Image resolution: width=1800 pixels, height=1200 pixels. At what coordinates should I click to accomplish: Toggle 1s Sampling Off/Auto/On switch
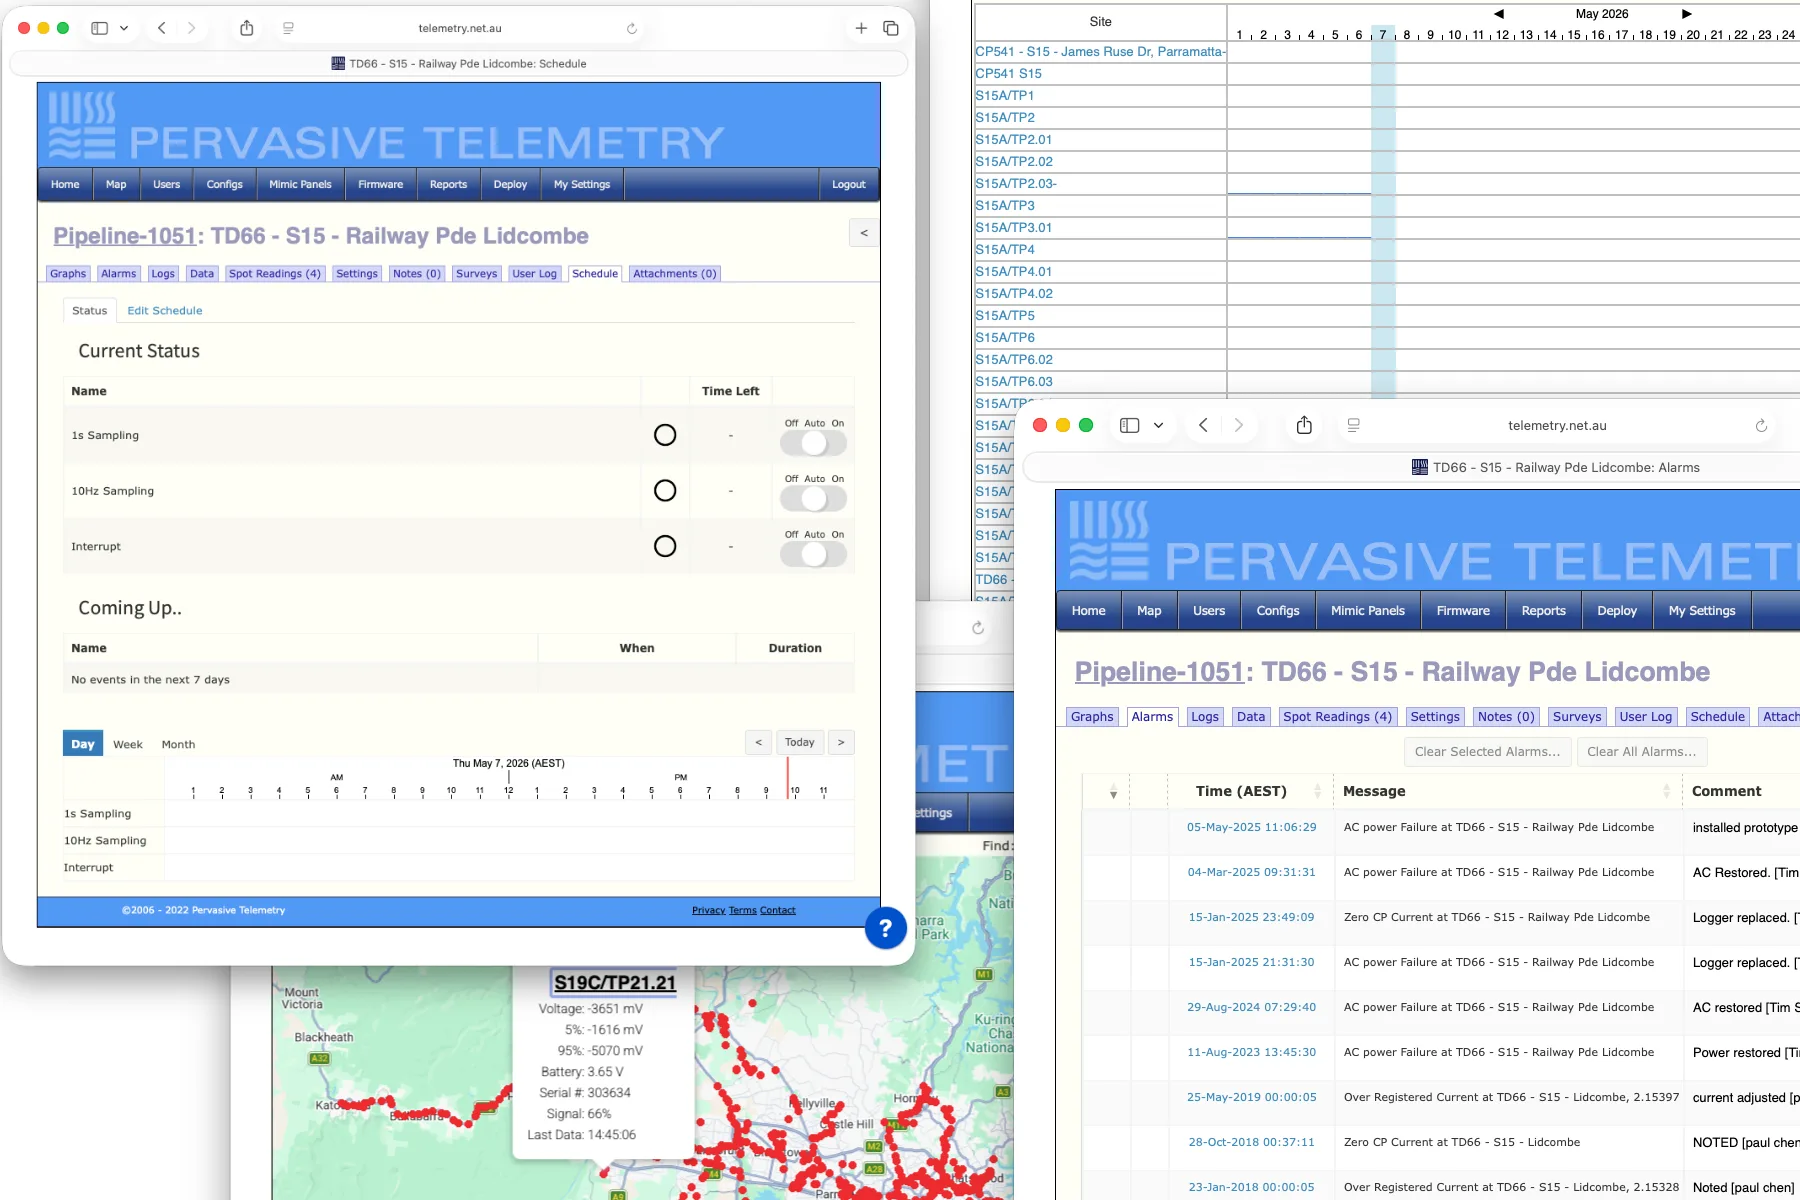tap(814, 443)
